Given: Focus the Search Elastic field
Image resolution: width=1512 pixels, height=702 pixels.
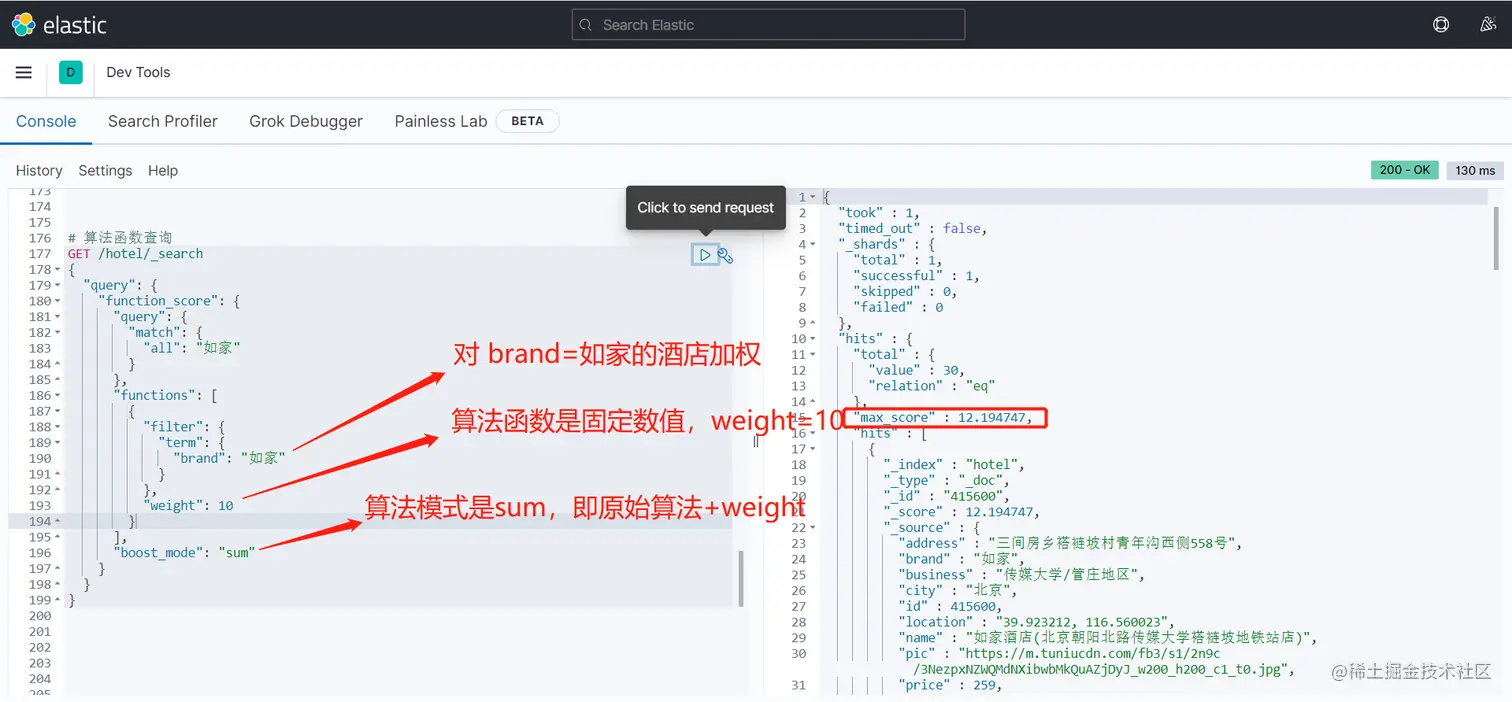Looking at the screenshot, I should pyautogui.click(x=768, y=25).
